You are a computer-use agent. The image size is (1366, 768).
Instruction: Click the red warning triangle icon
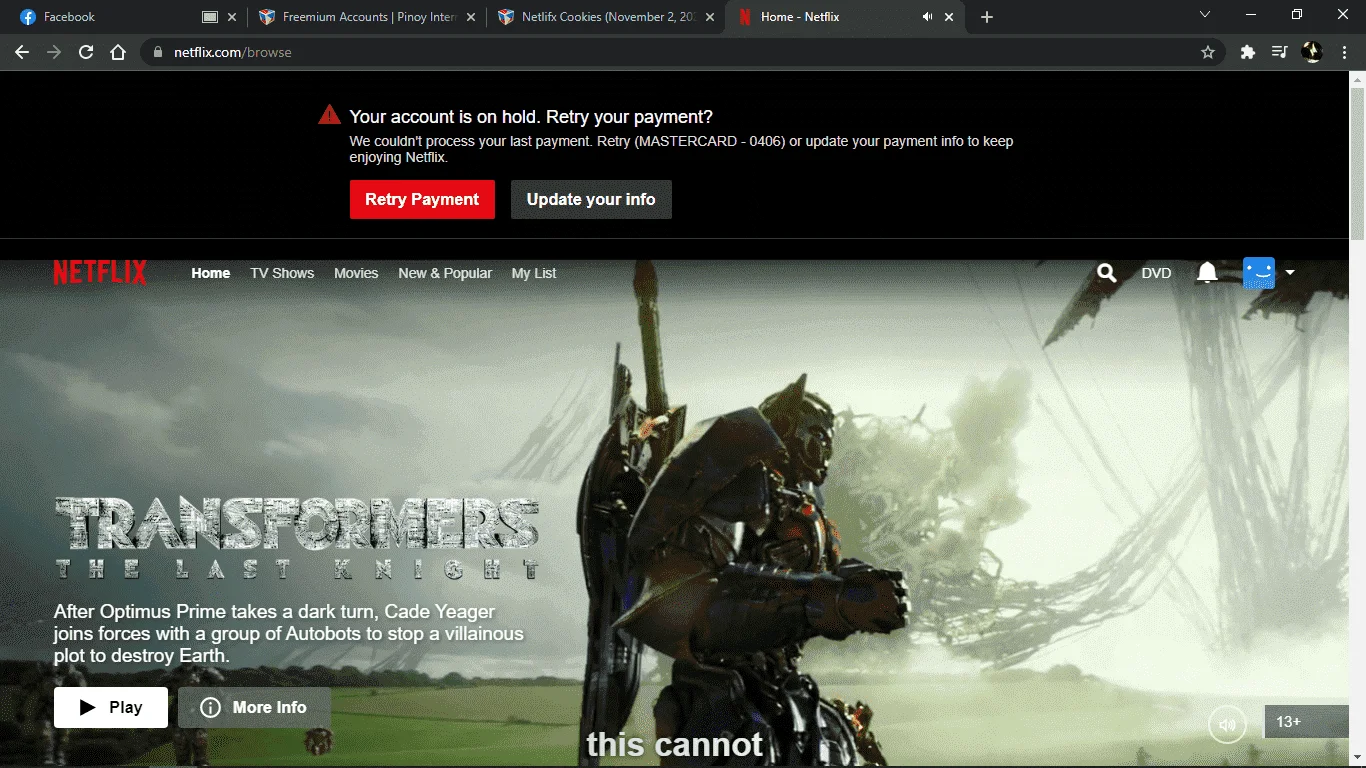[x=329, y=115]
